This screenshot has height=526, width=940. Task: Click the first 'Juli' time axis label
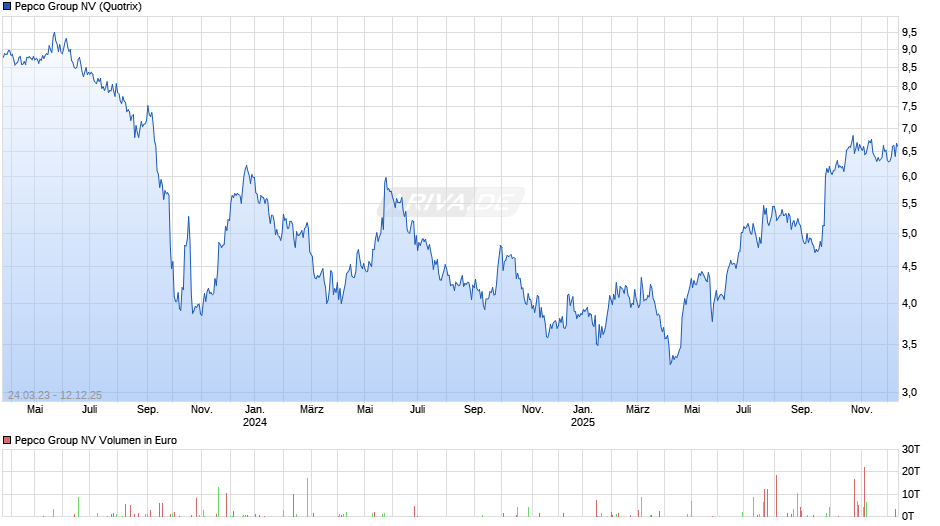(89, 410)
